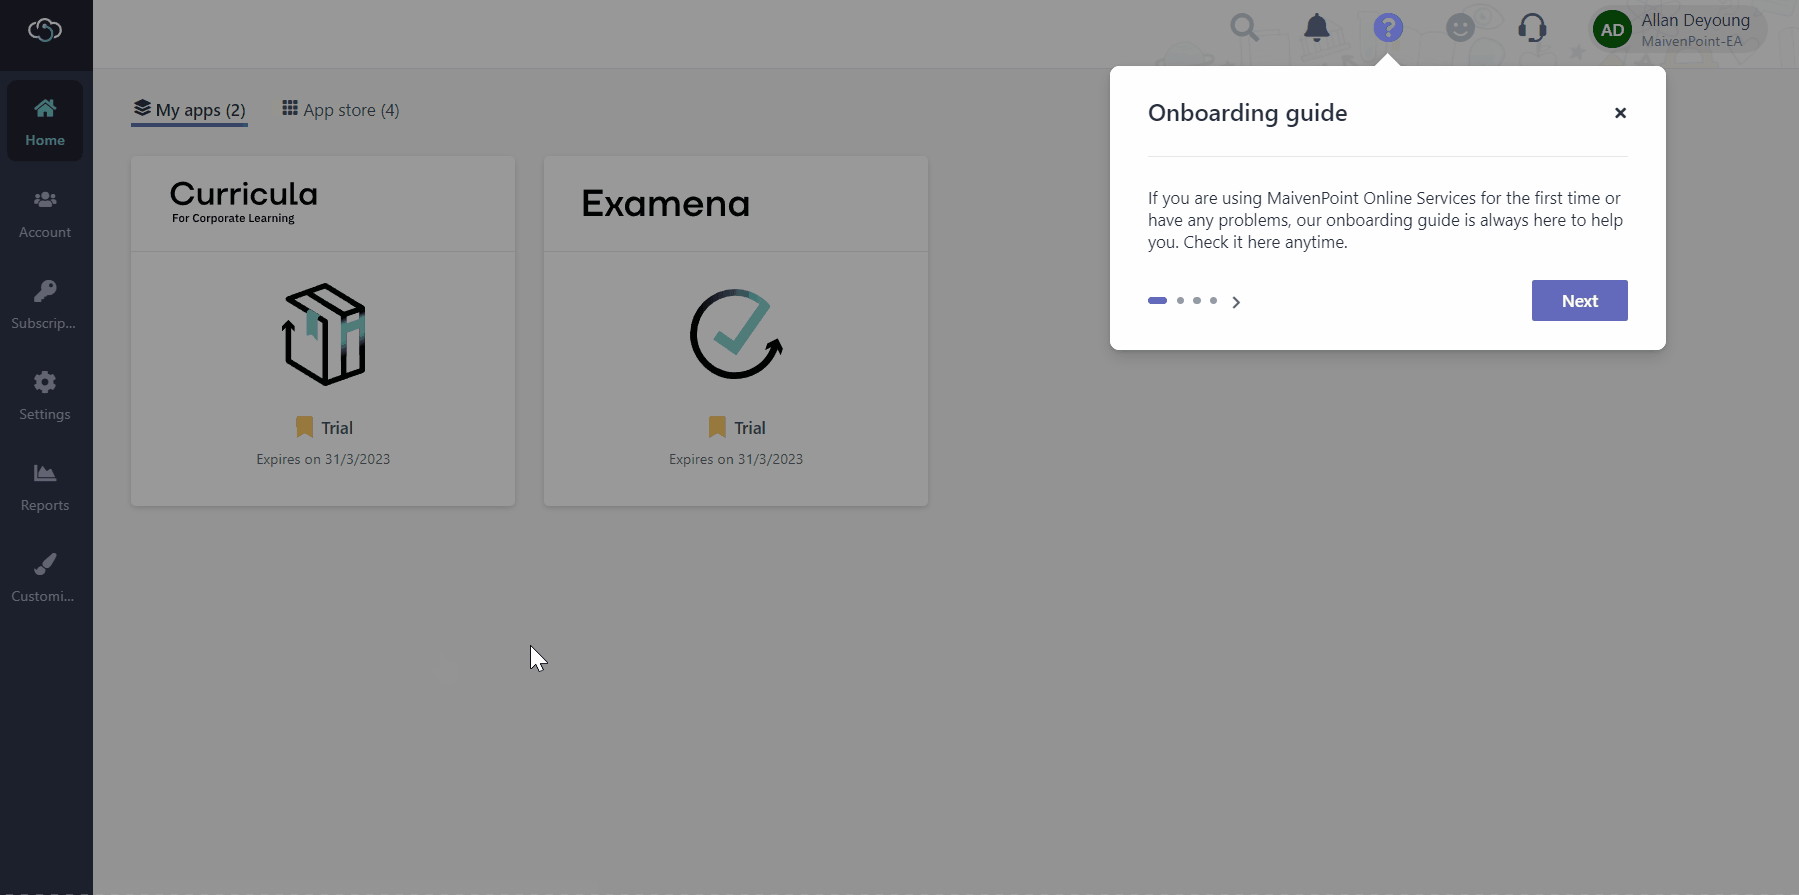Click the Examena checkmark app icon
The width and height of the screenshot is (1799, 895).
[736, 334]
